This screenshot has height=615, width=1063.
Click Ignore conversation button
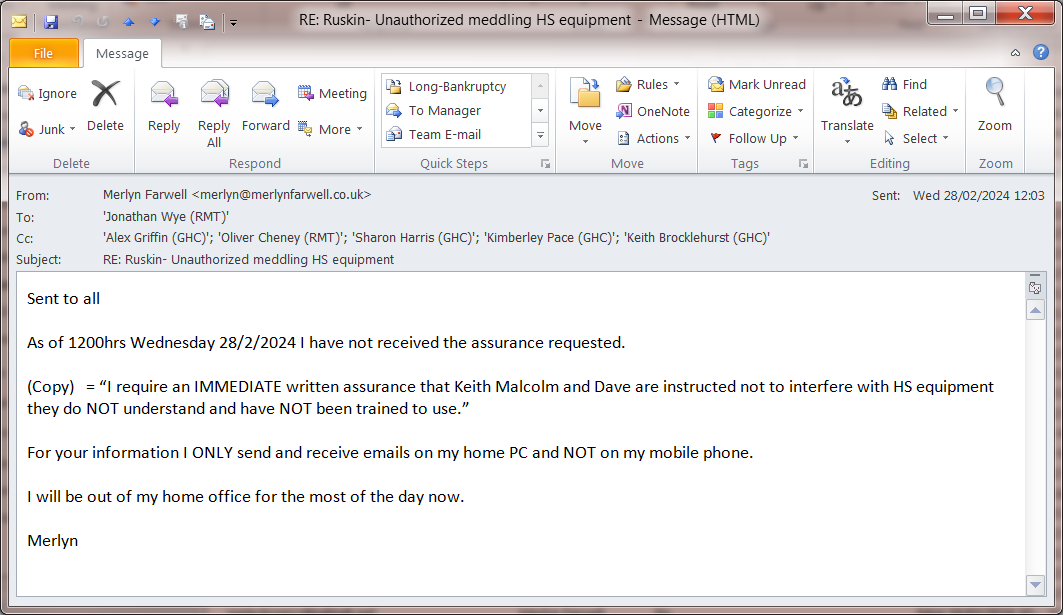point(47,94)
